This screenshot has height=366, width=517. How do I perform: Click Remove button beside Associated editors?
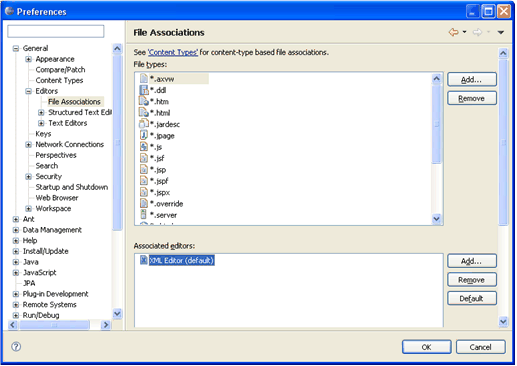472,280
